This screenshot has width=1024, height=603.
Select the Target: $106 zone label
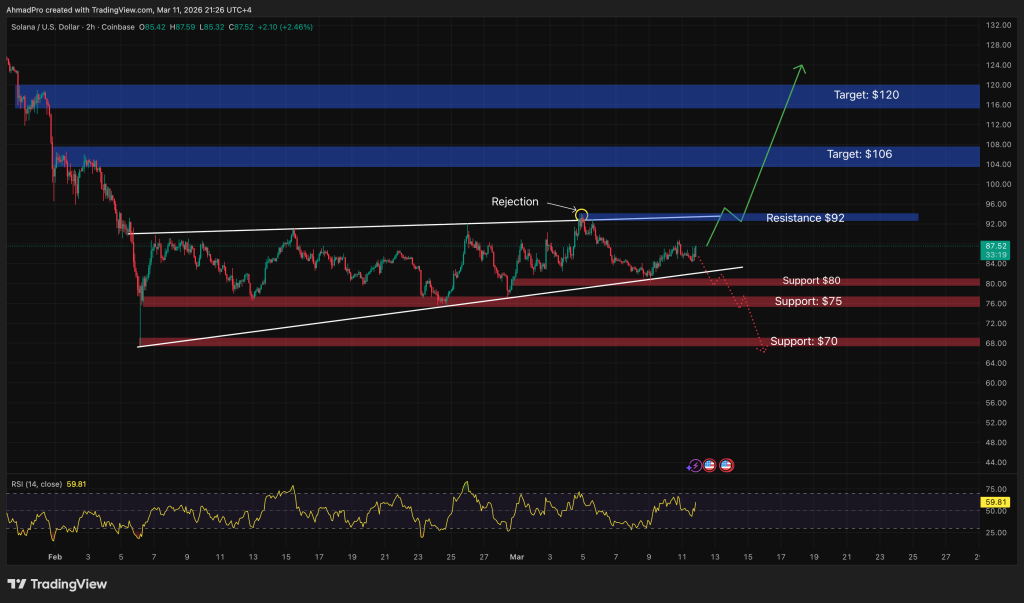coord(859,155)
